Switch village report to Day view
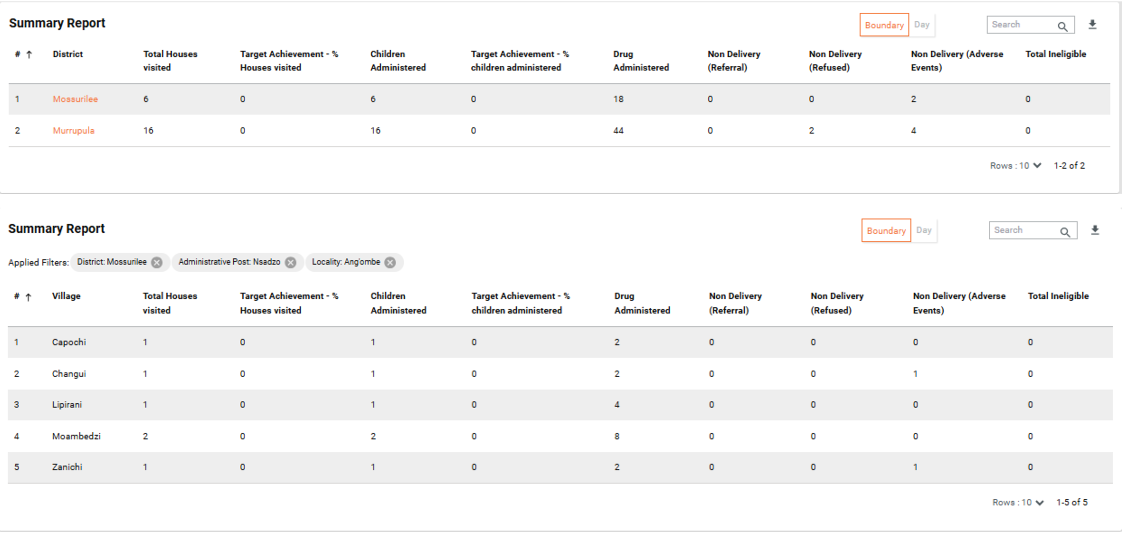1132x536 pixels. pos(924,230)
